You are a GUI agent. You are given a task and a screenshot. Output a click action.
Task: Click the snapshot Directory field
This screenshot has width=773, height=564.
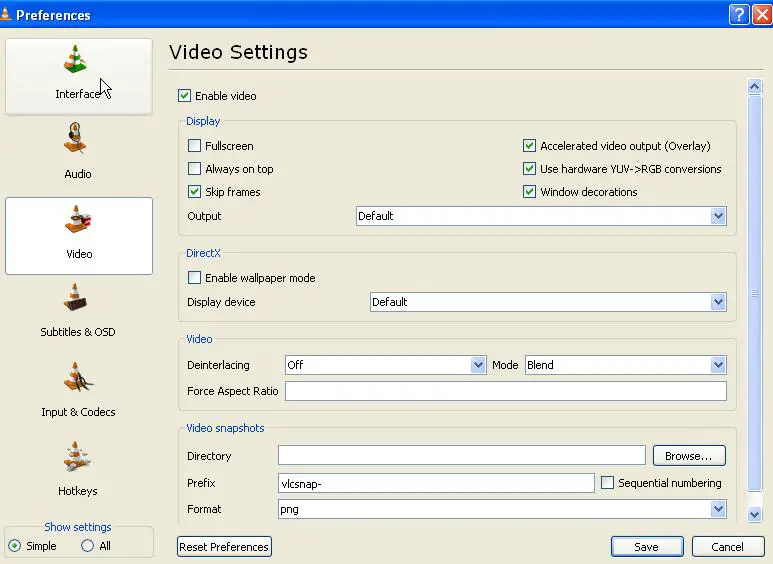click(461, 456)
